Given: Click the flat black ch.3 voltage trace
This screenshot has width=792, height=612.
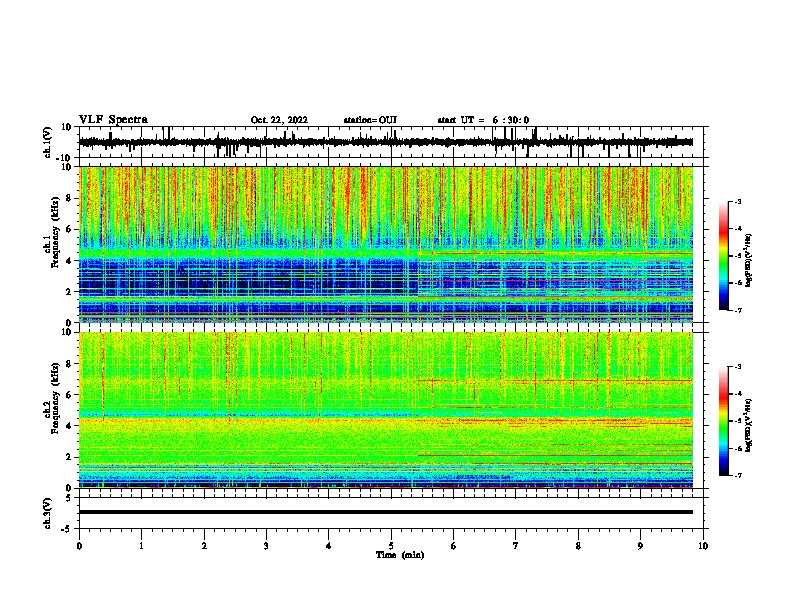Looking at the screenshot, I should pyautogui.click(x=386, y=512).
